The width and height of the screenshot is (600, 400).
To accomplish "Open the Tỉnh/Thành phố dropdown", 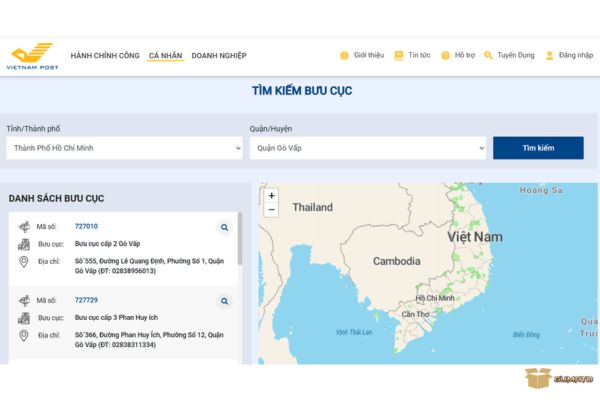I will tap(124, 148).
